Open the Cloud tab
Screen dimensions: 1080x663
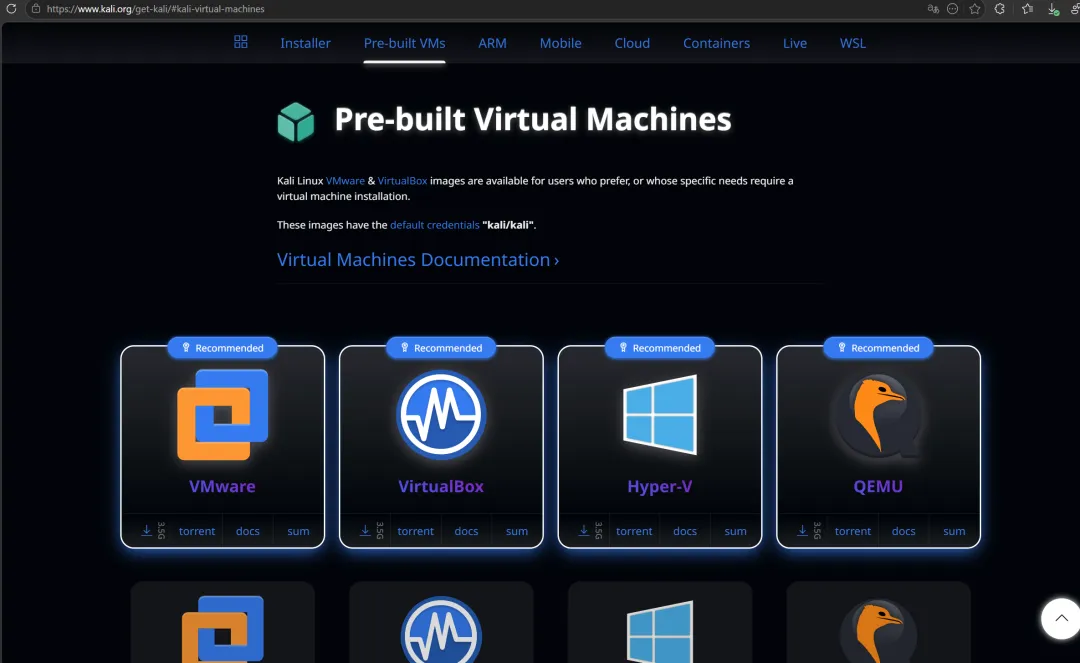tap(632, 43)
